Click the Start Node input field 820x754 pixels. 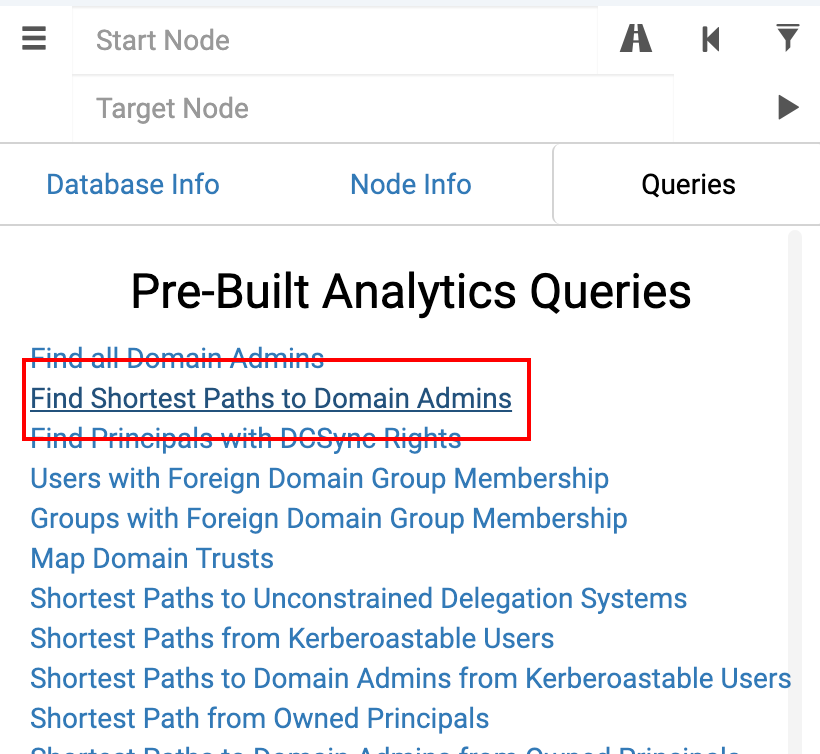click(335, 40)
